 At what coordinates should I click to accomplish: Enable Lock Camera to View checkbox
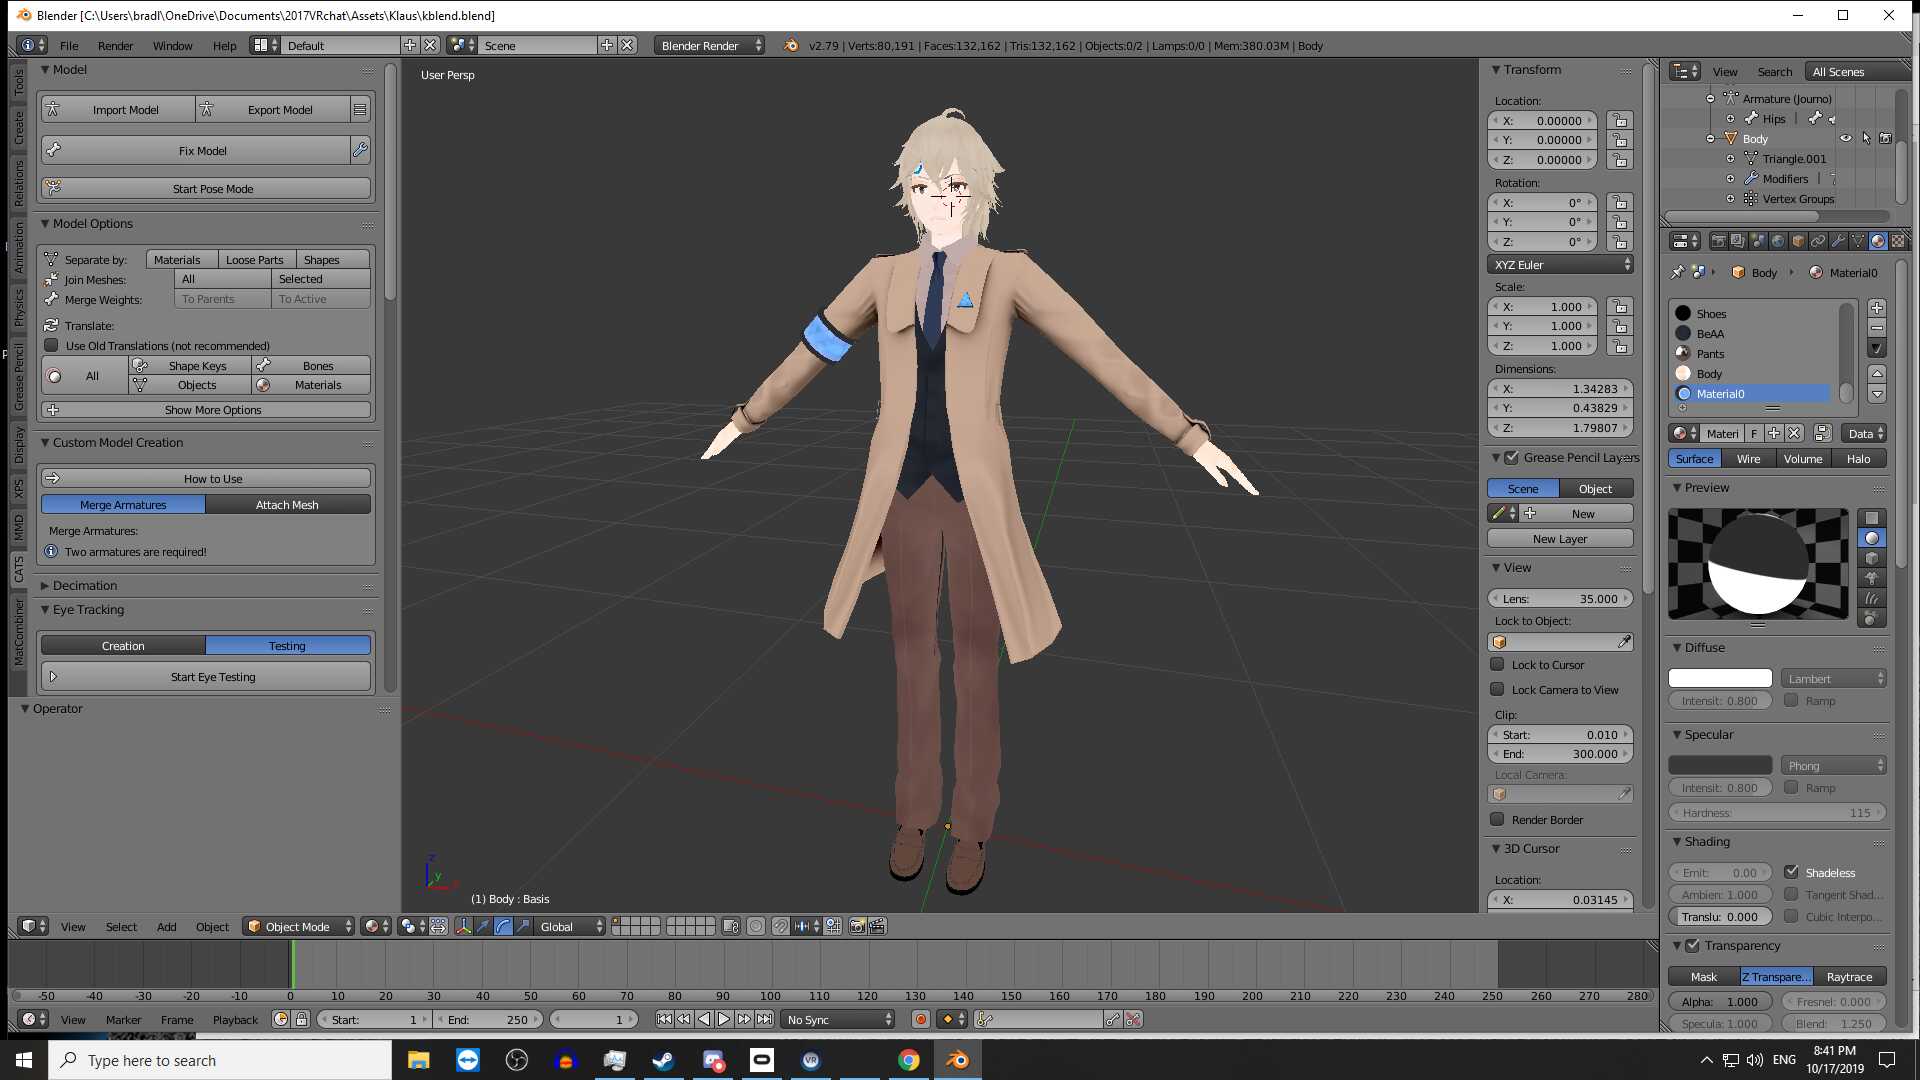click(1497, 689)
